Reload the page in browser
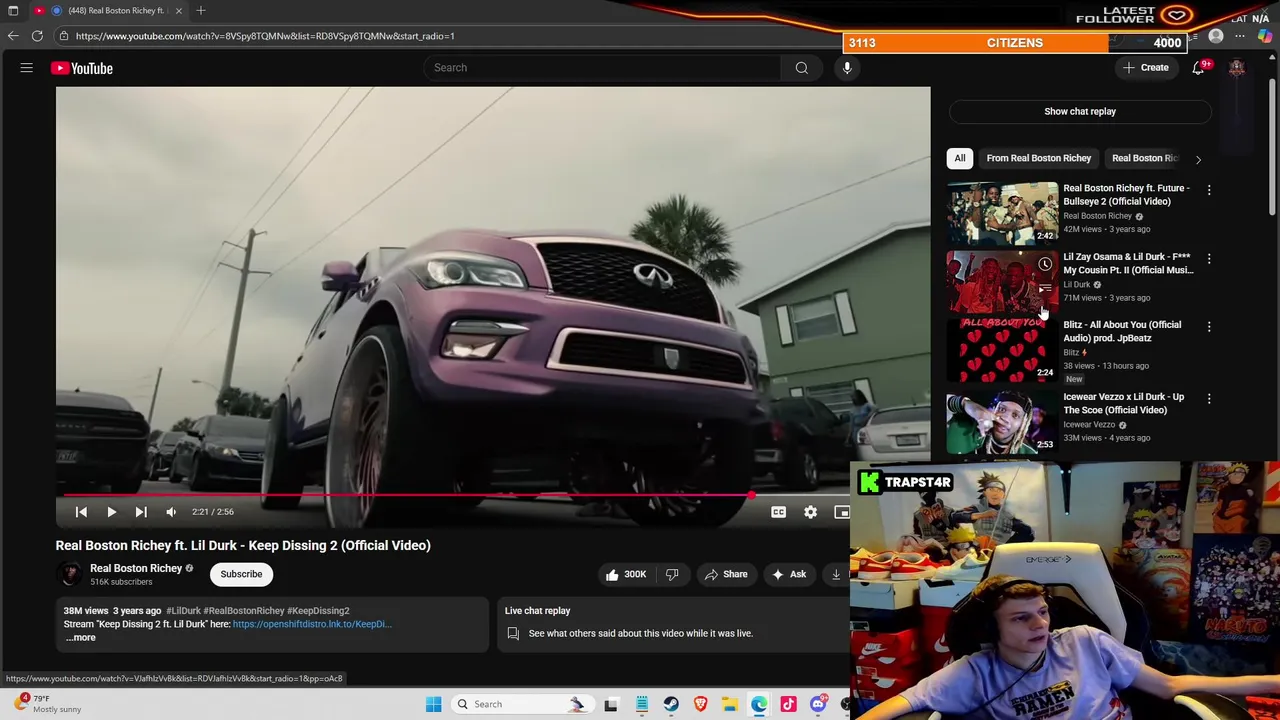1280x720 pixels. tap(37, 36)
